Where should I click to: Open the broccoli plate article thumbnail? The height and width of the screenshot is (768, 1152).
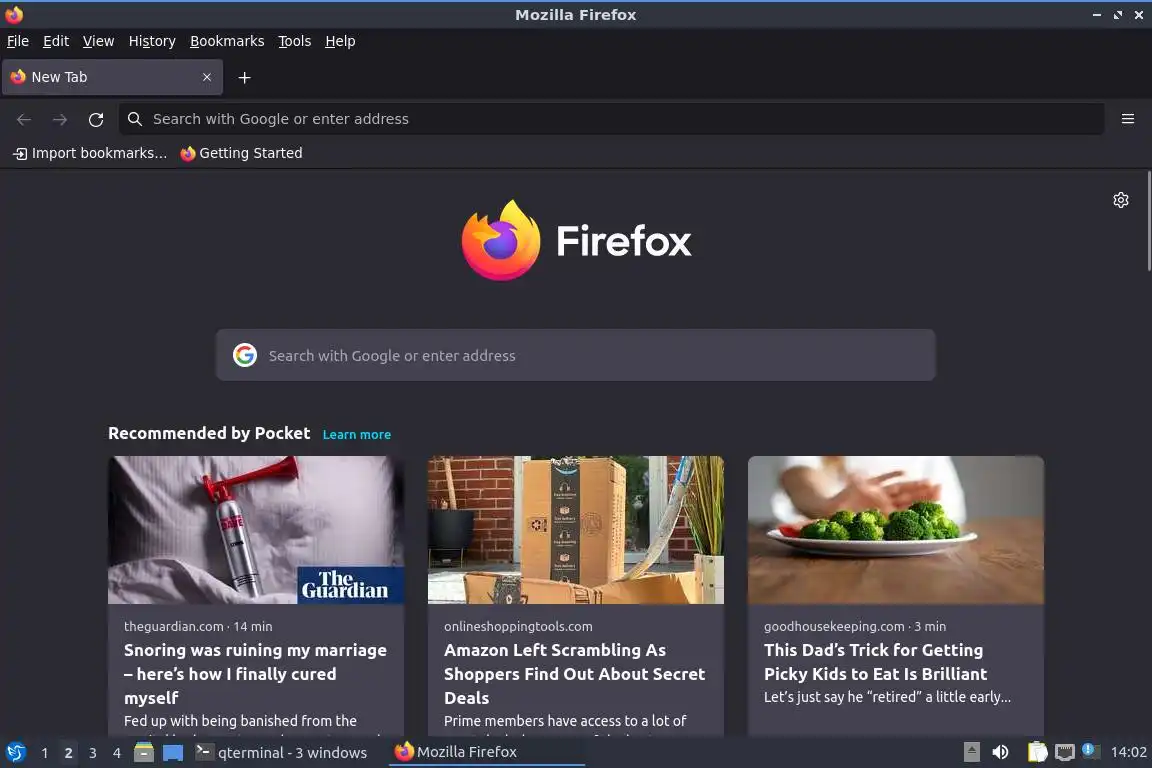coord(896,530)
